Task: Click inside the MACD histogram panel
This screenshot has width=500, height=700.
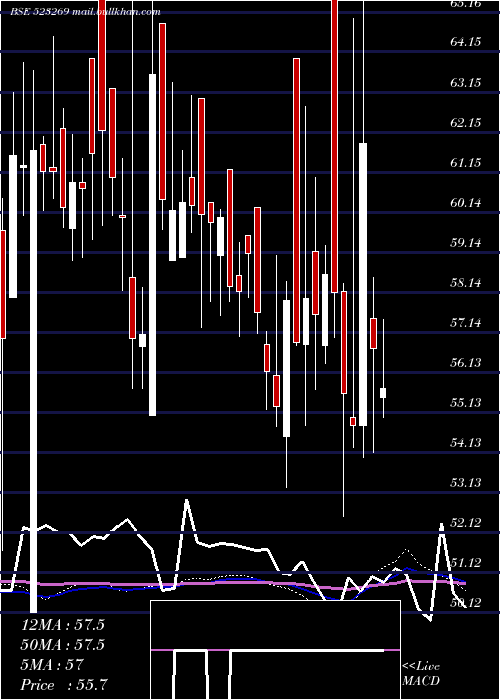Action: tap(275, 650)
